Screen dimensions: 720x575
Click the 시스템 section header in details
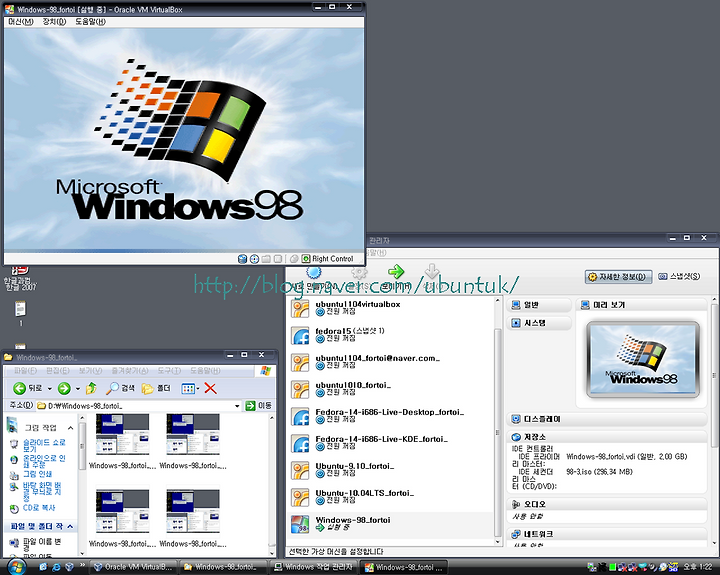click(x=539, y=323)
